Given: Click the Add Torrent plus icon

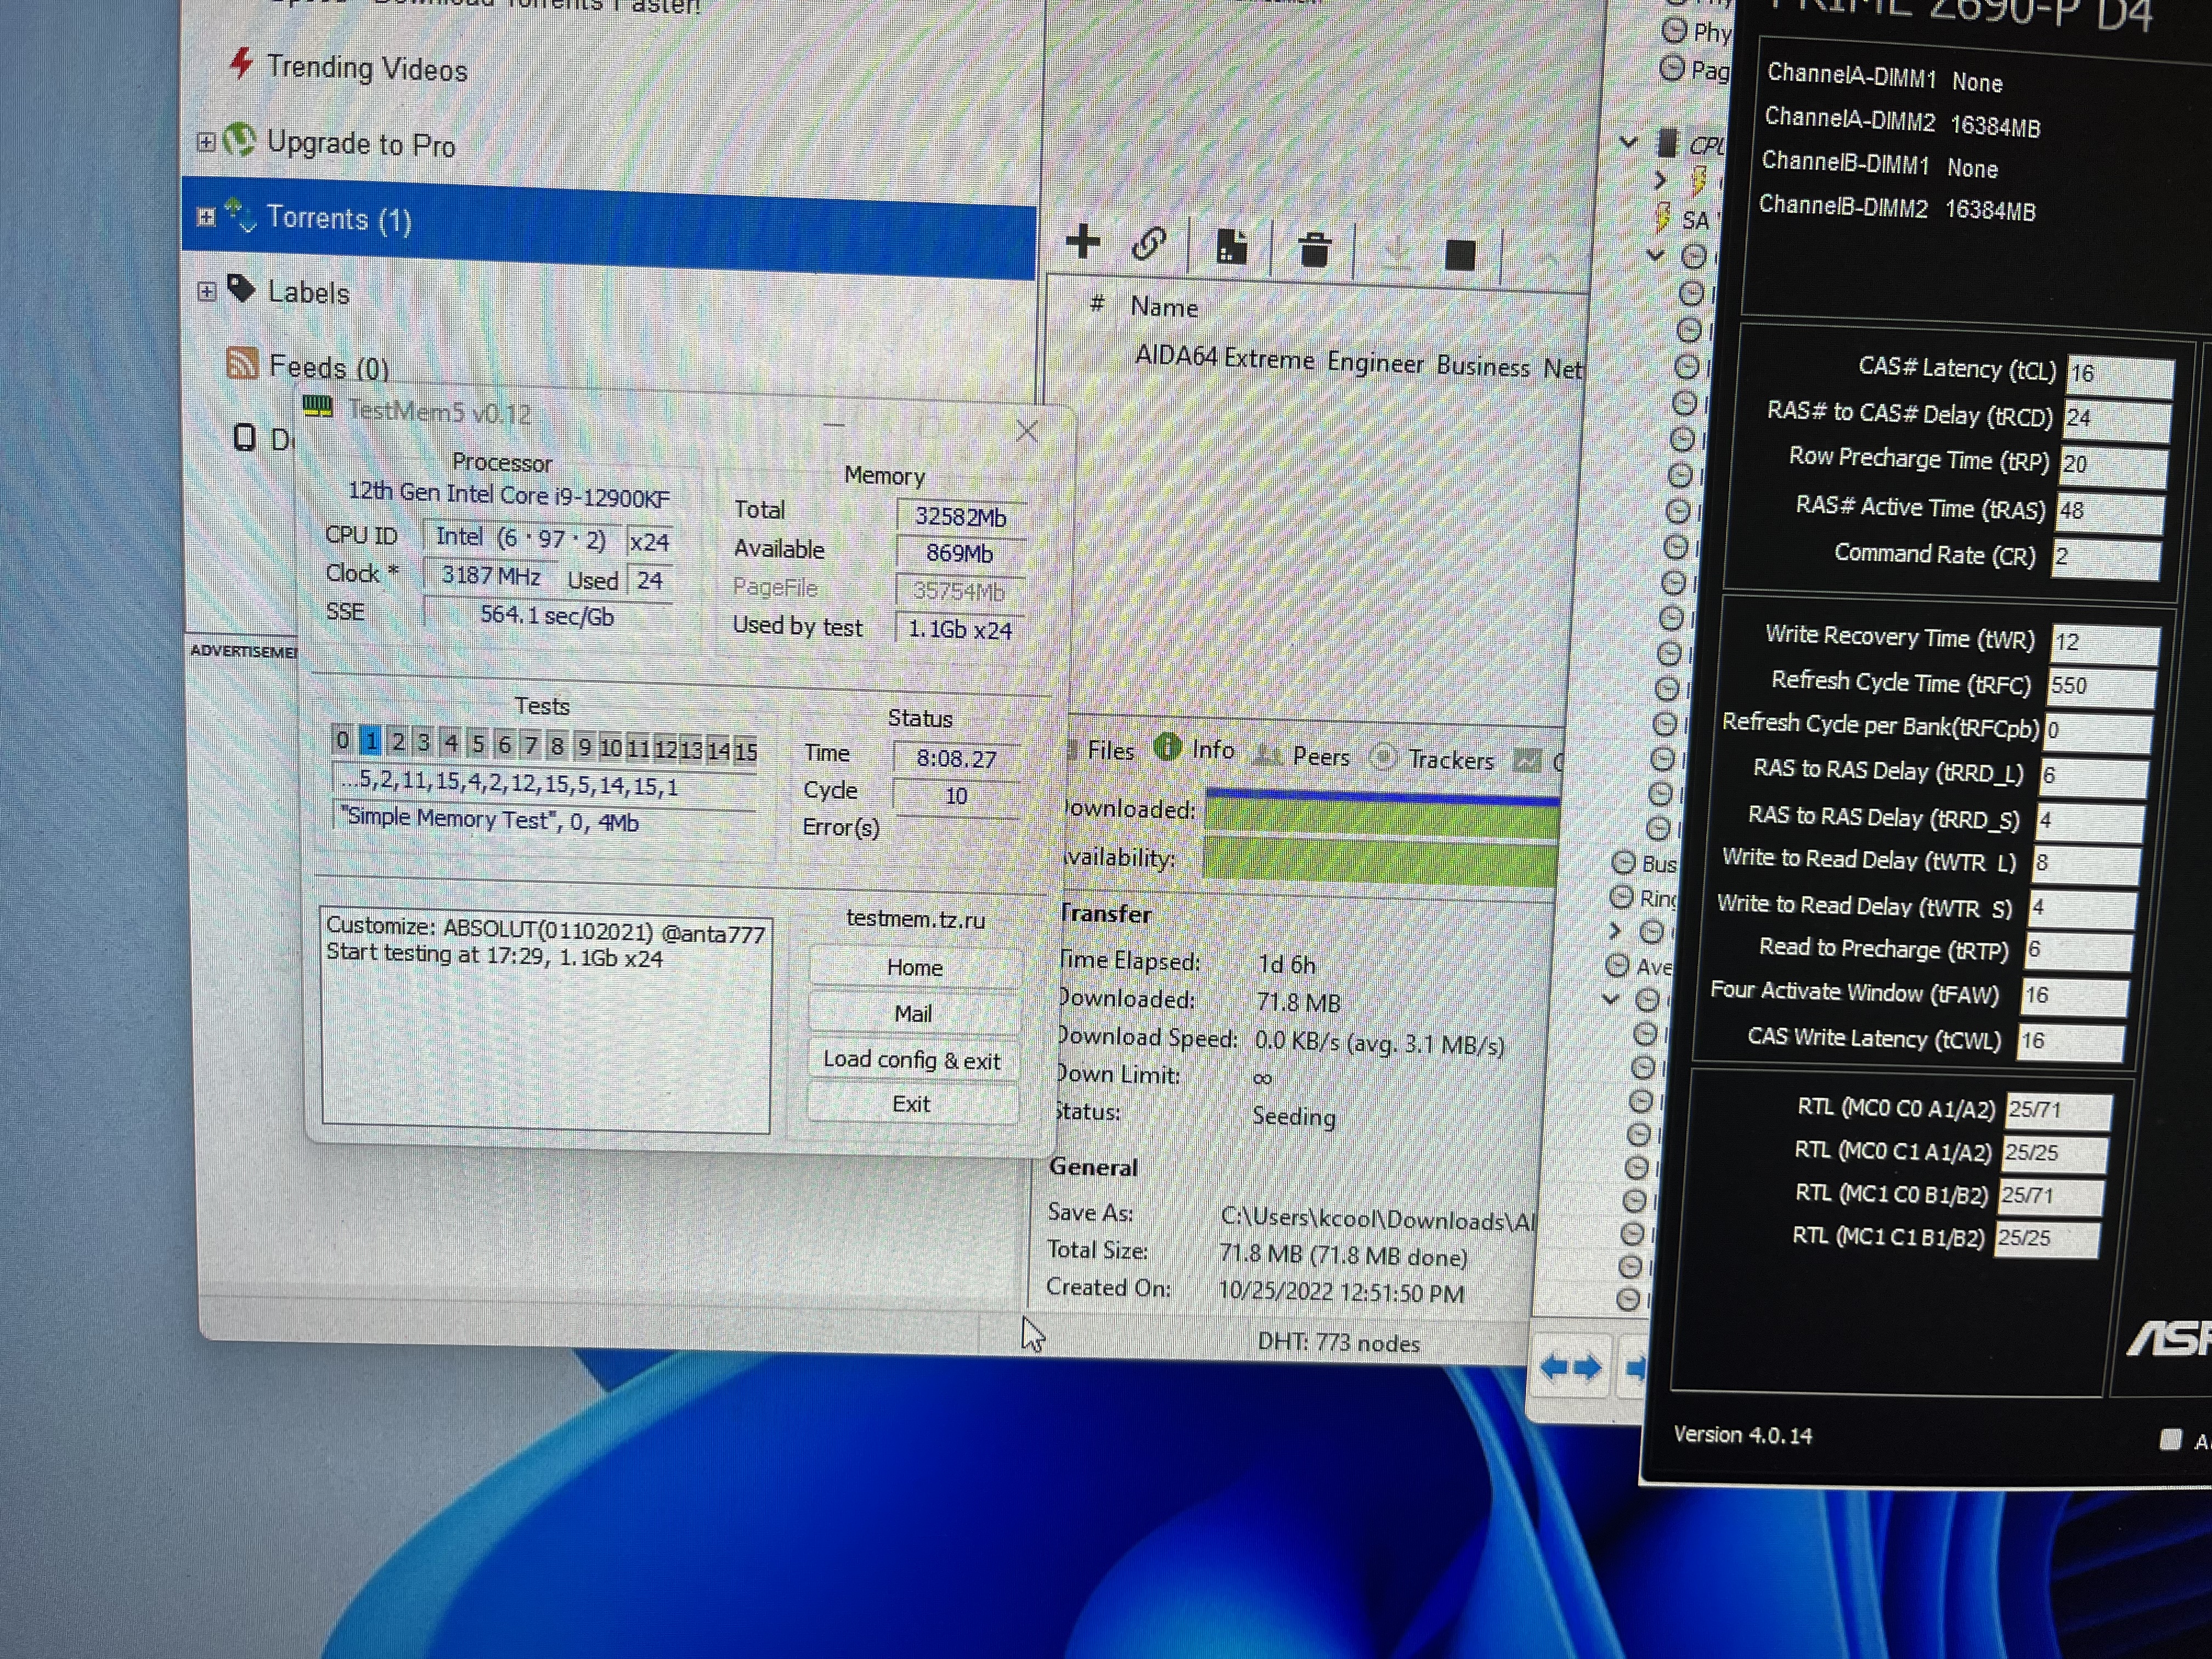Looking at the screenshot, I should point(1082,241).
